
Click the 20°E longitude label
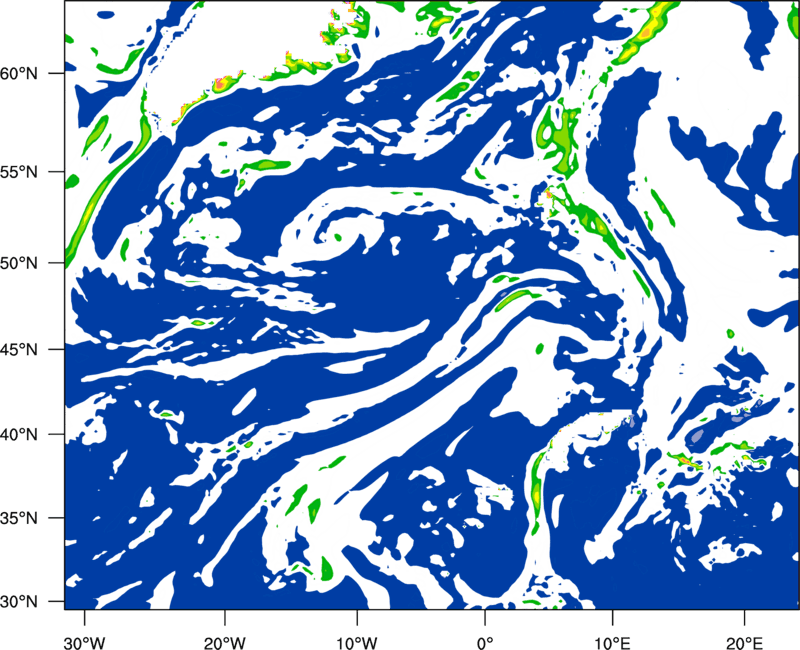743,643
